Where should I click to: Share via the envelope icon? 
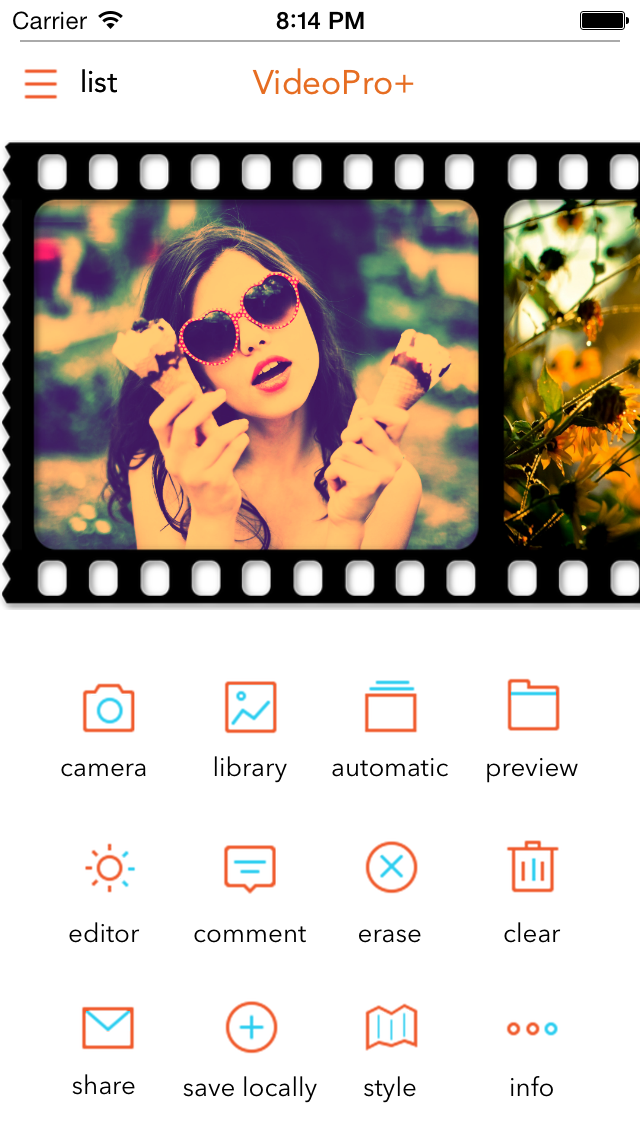click(108, 1027)
